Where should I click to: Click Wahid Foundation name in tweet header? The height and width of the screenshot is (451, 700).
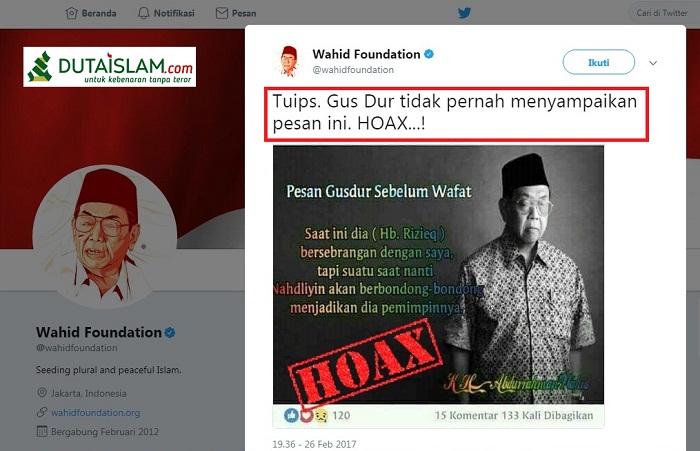(x=367, y=54)
